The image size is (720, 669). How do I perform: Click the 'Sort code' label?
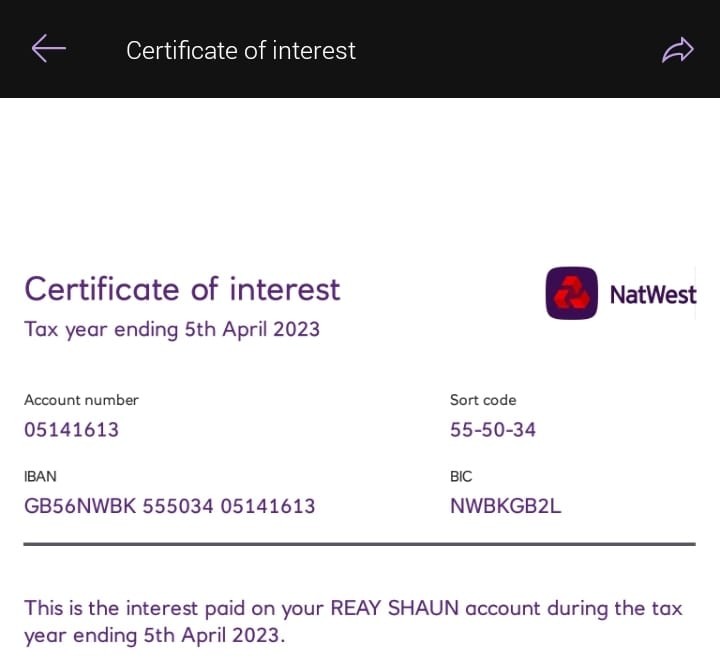pyautogui.click(x=483, y=400)
